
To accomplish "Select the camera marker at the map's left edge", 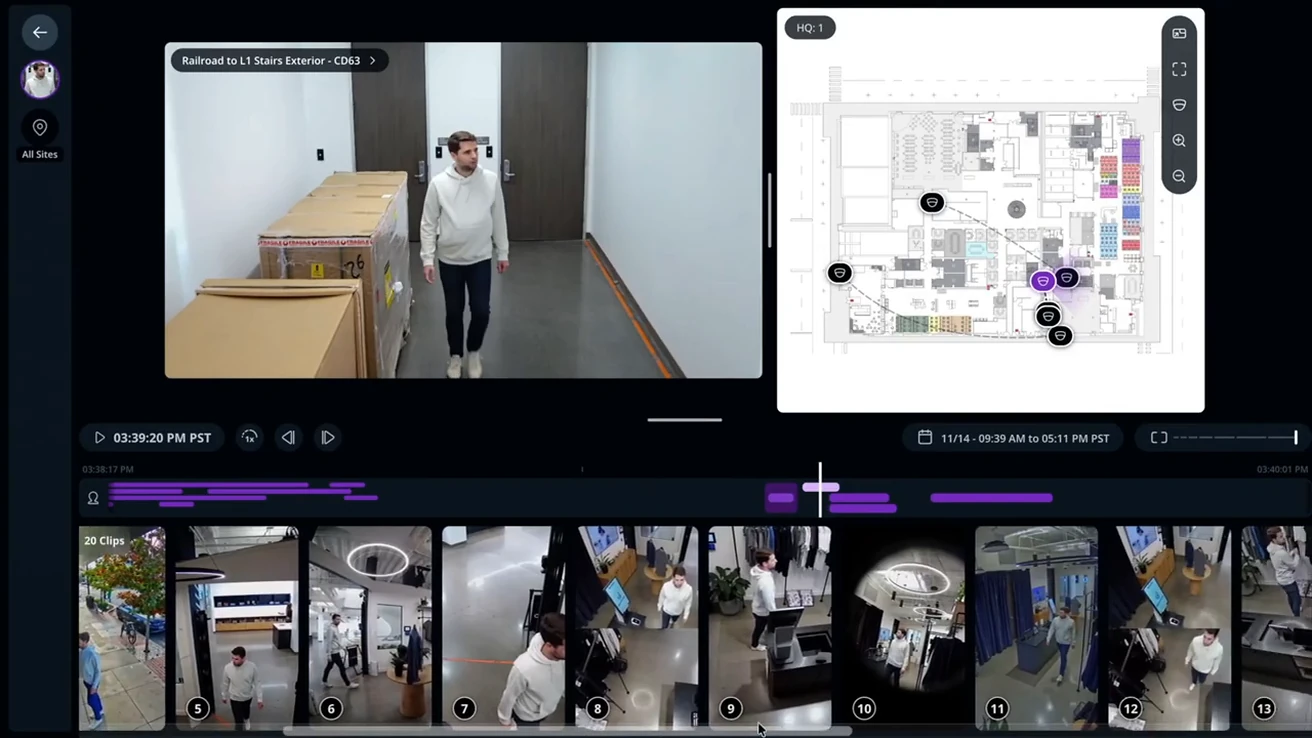I will coord(840,272).
